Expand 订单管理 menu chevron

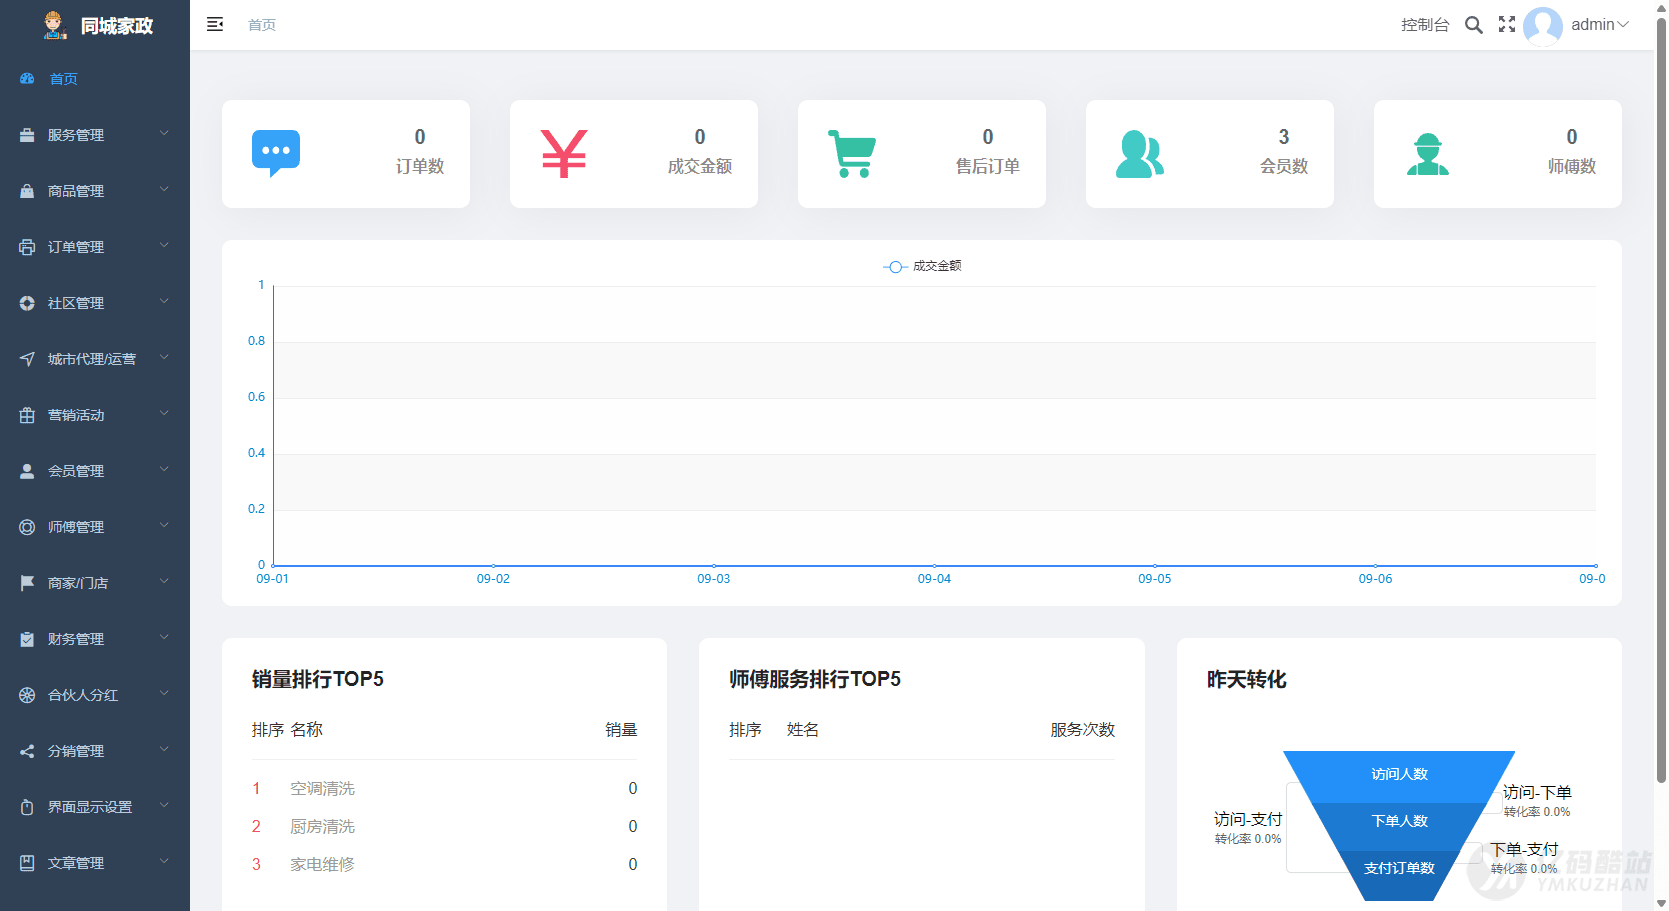pos(164,246)
